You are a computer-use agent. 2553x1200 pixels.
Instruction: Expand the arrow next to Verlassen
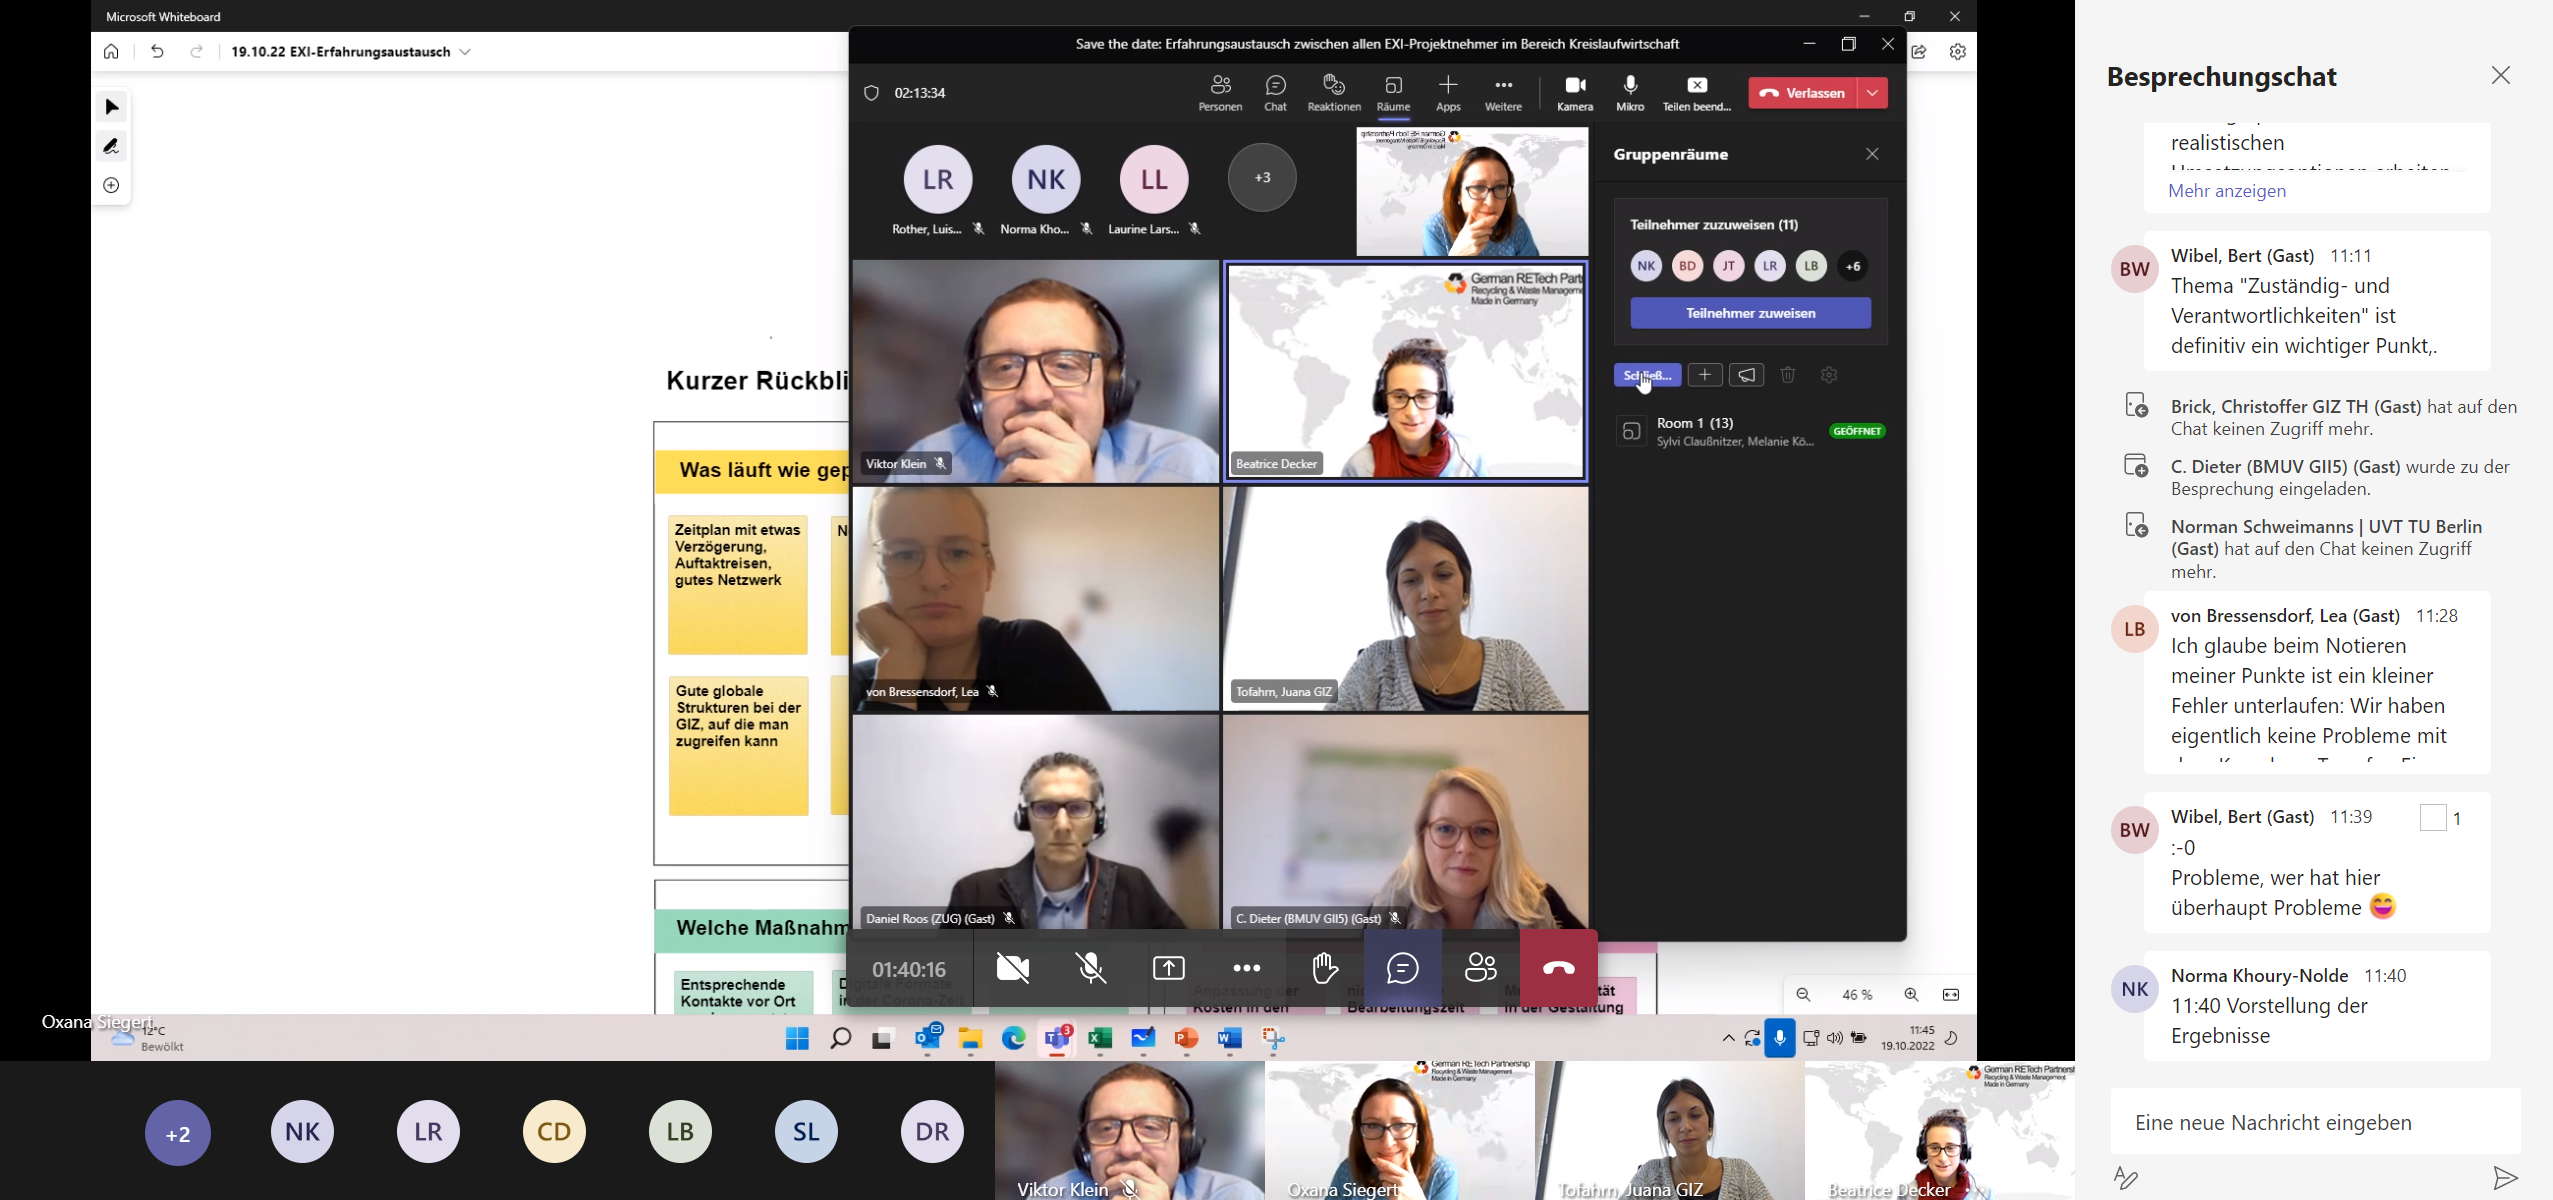(x=1873, y=93)
